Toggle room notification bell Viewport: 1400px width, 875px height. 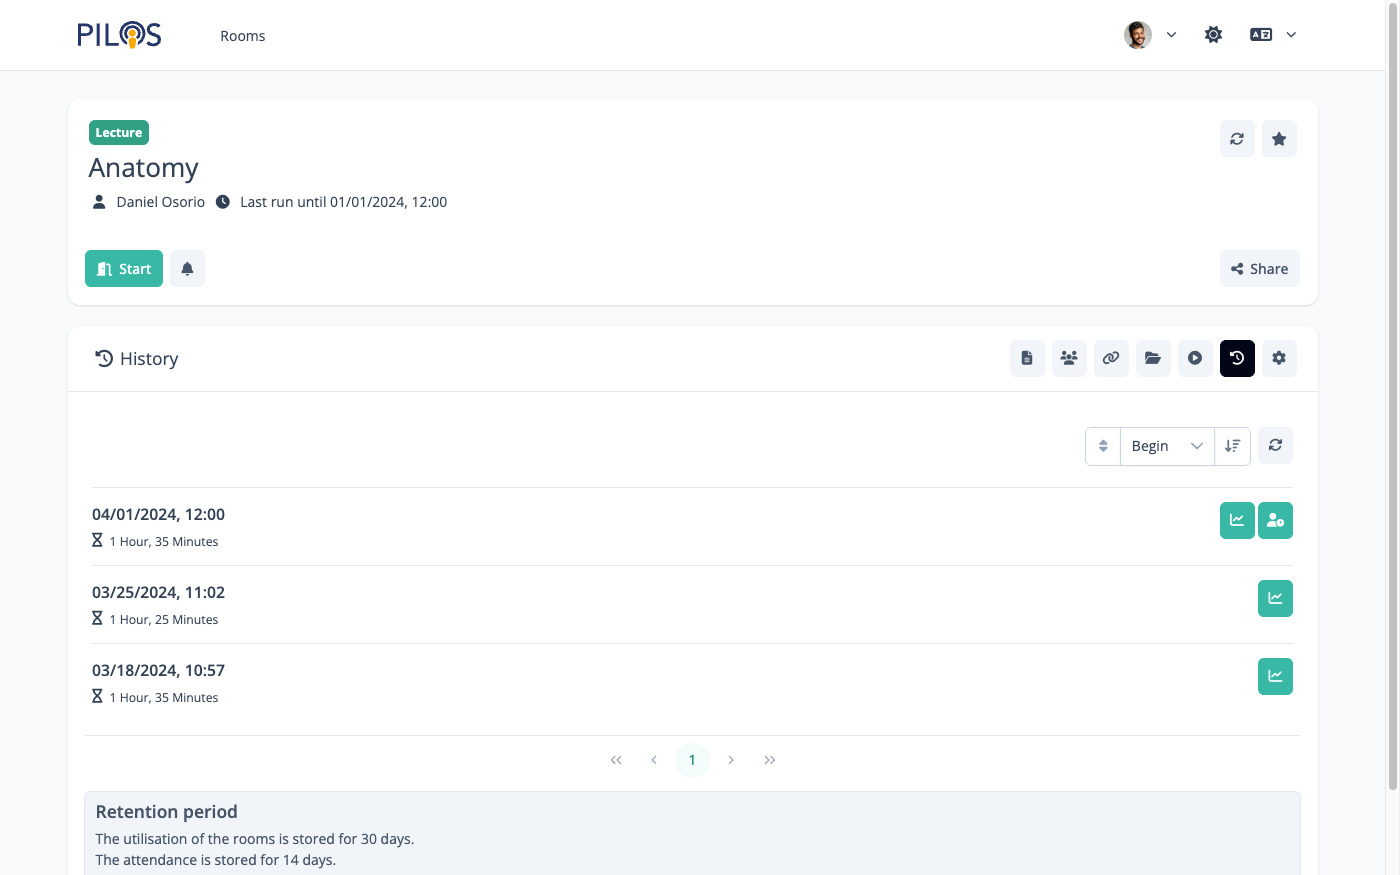pos(187,269)
